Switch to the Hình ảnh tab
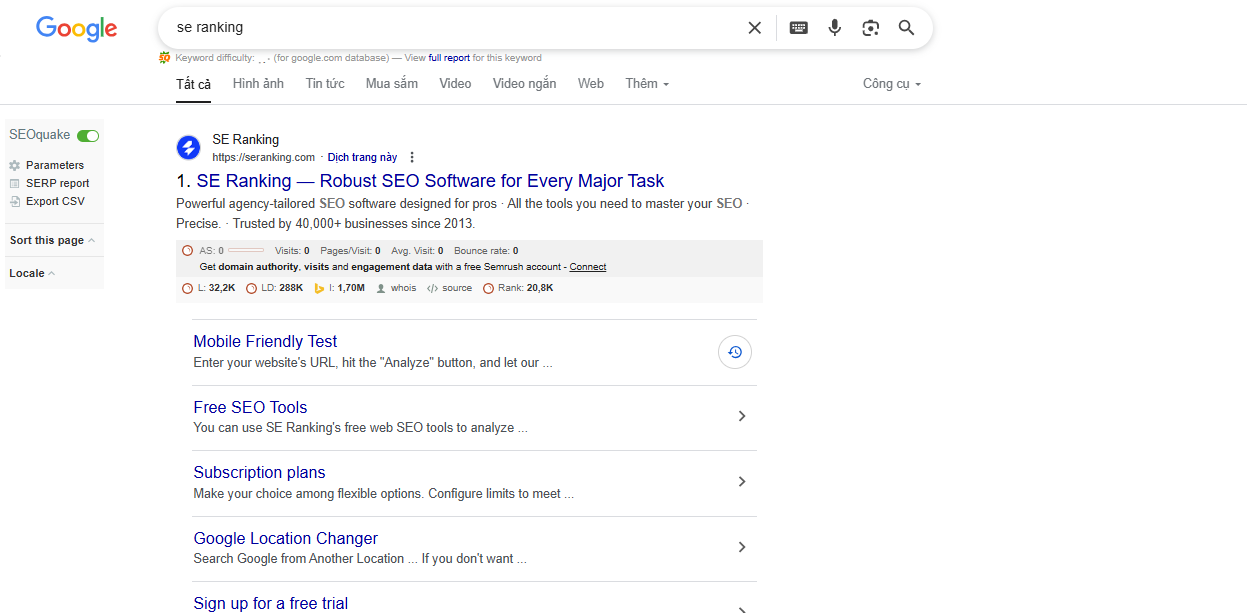This screenshot has width=1247, height=613. (258, 84)
